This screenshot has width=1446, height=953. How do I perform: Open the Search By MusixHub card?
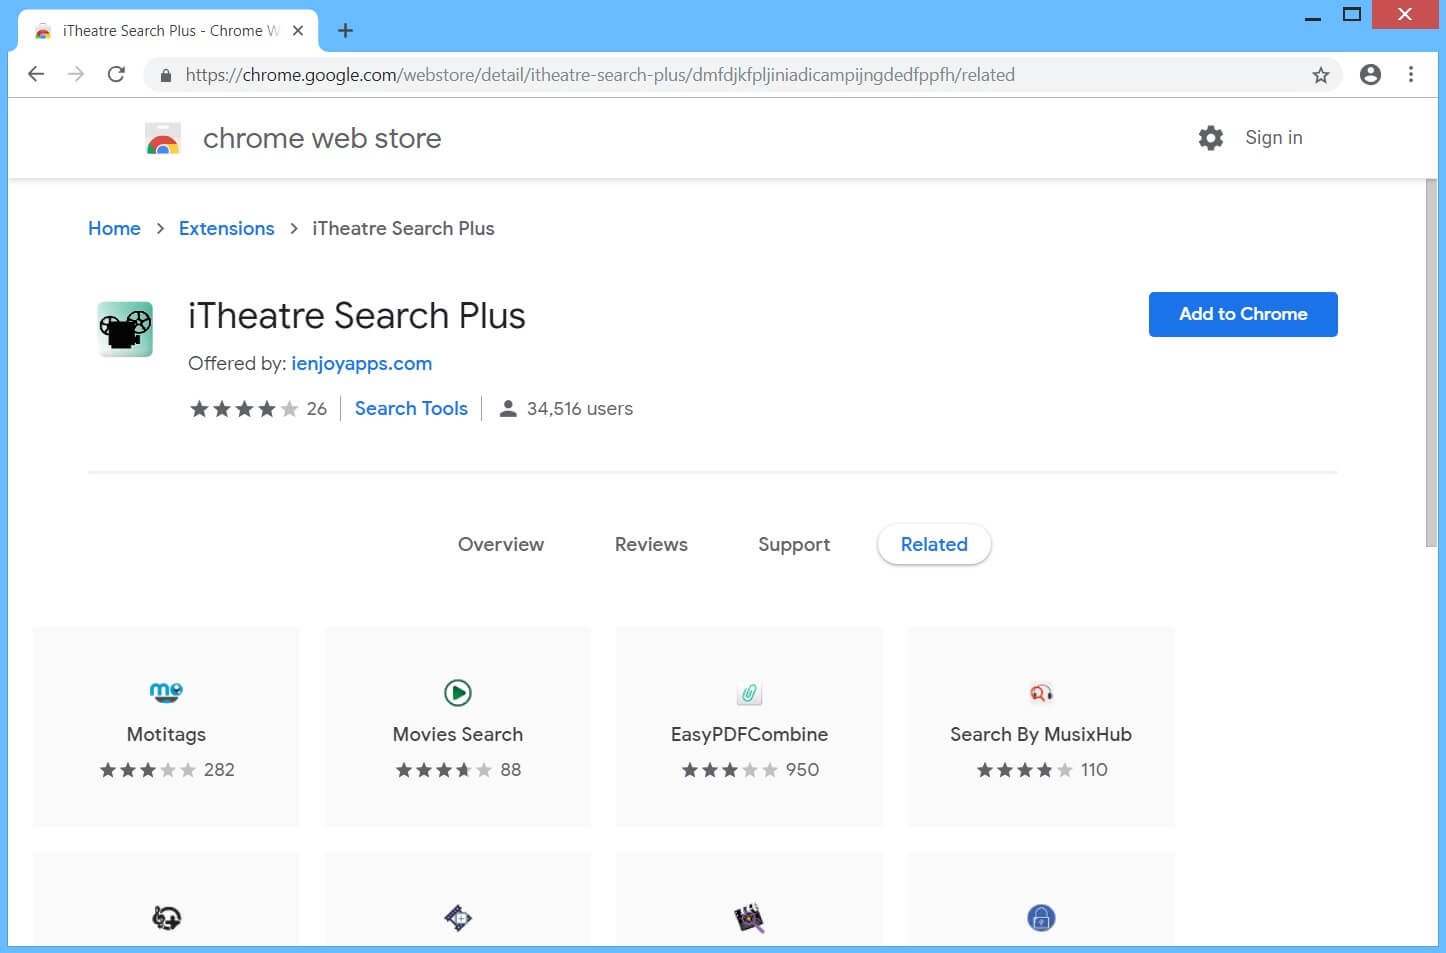(1041, 727)
